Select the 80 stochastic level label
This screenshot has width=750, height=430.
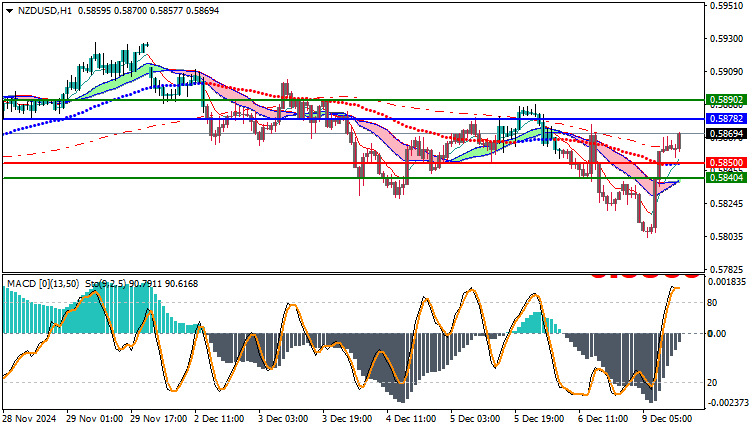[712, 303]
